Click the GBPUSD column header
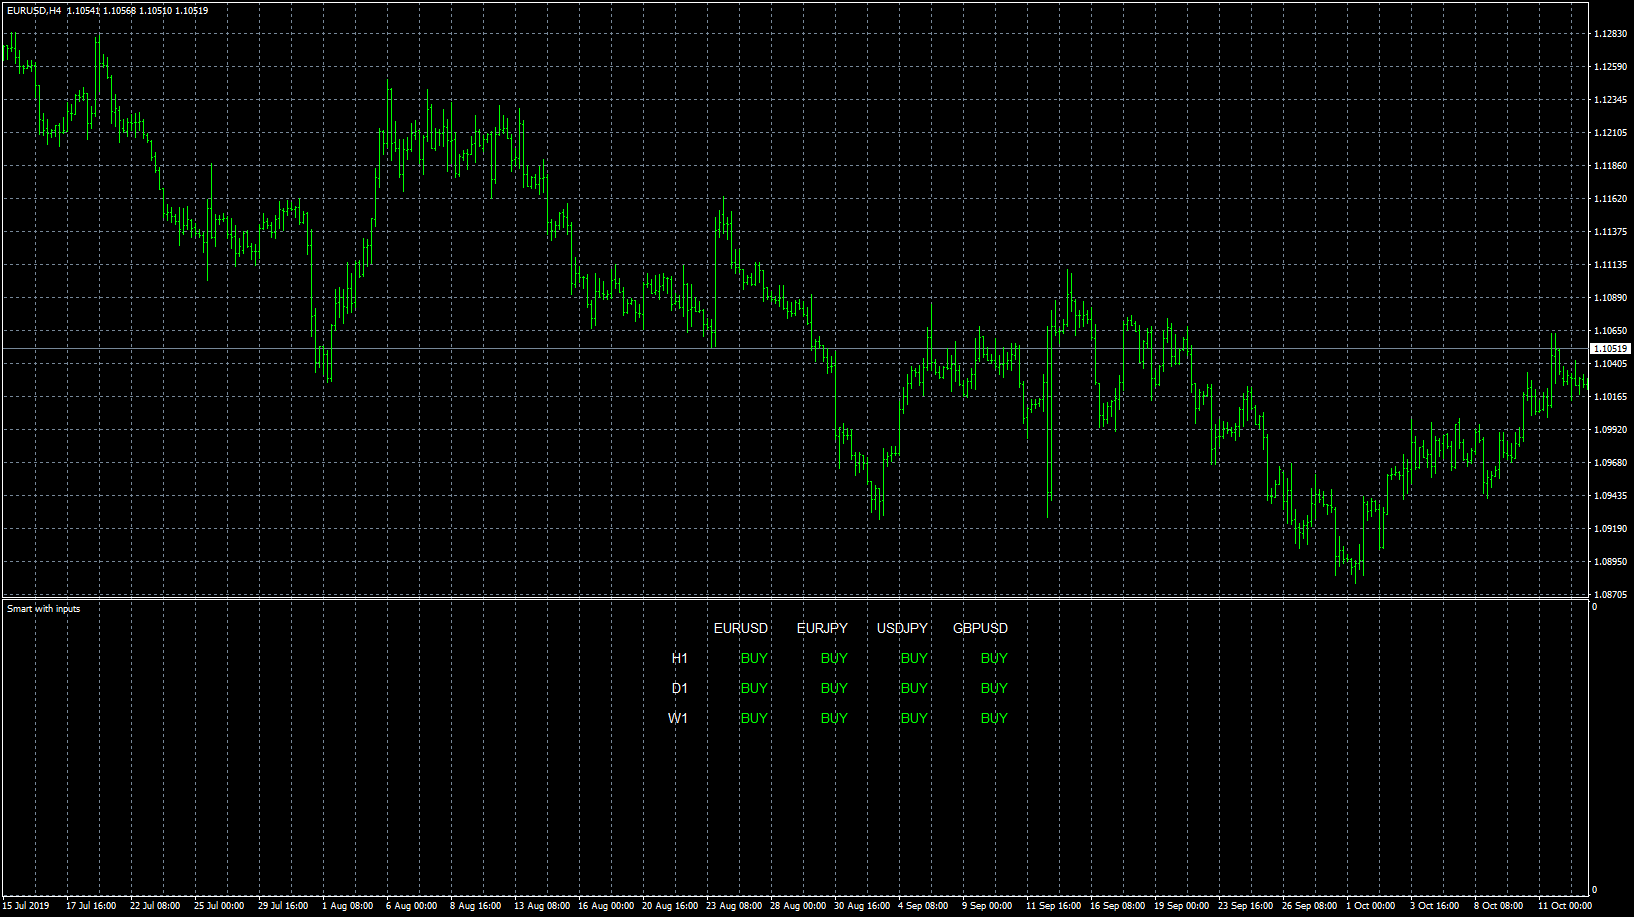The height and width of the screenshot is (917, 1634). coord(981,628)
